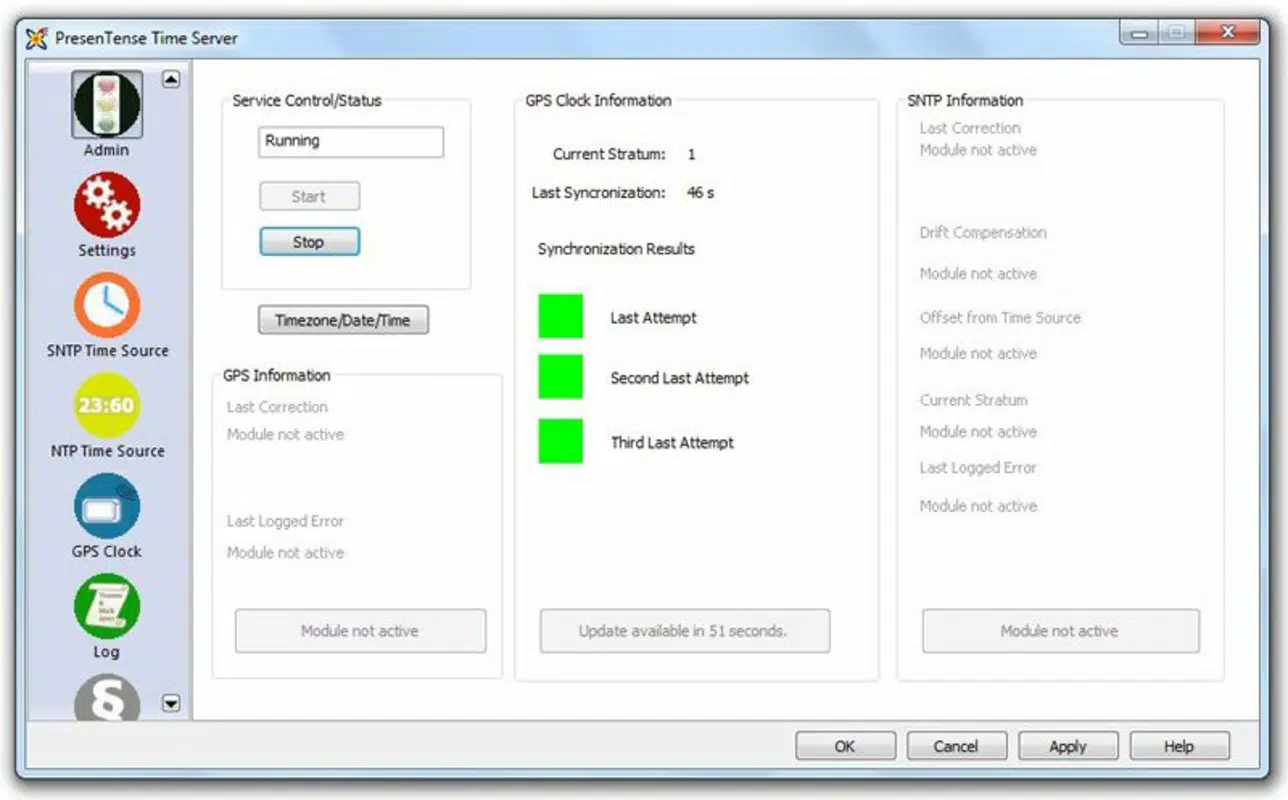Image resolution: width=1288 pixels, height=800 pixels.
Task: Open the Settings gears icon
Action: click(x=107, y=204)
